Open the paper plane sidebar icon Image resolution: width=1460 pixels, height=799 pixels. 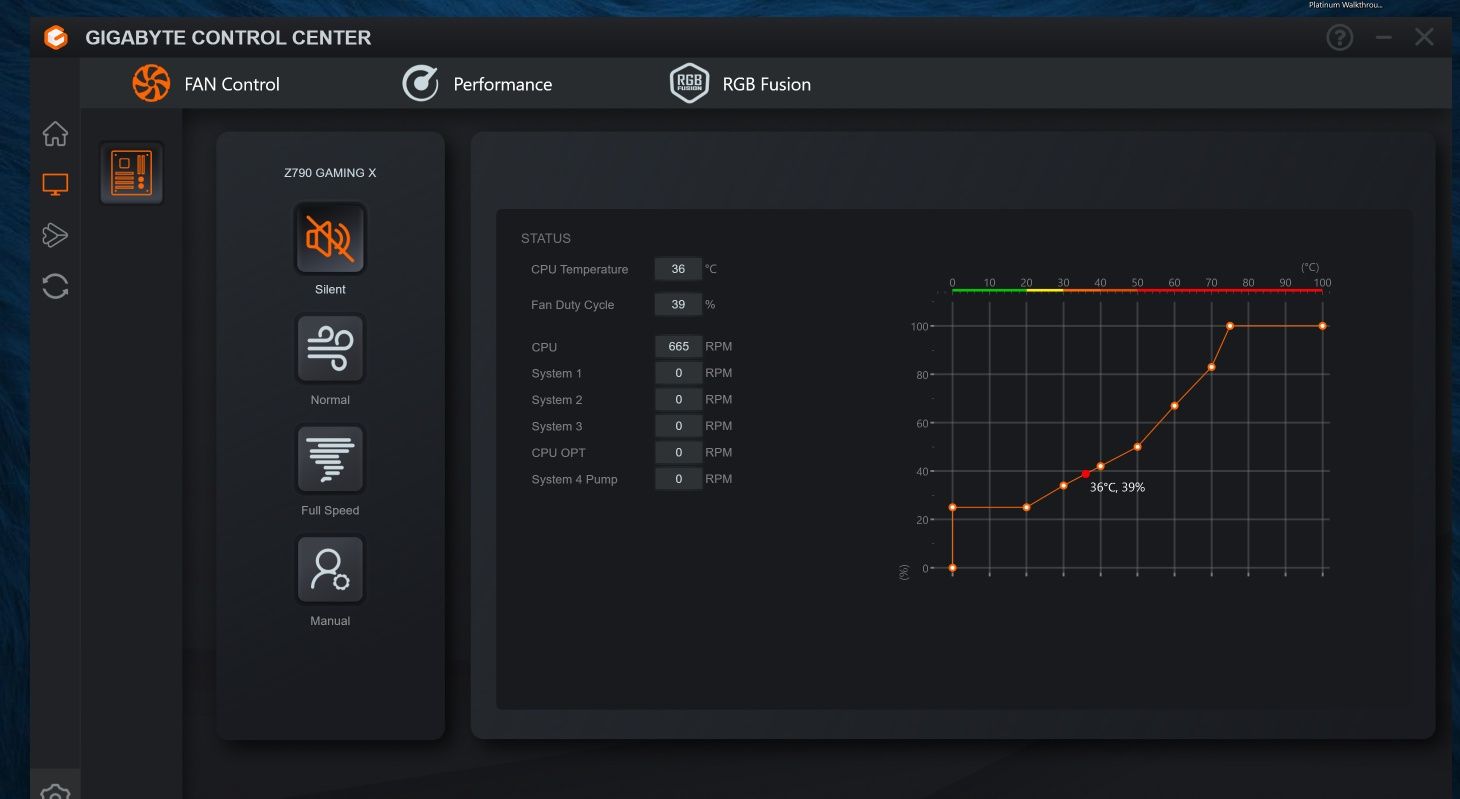55,235
